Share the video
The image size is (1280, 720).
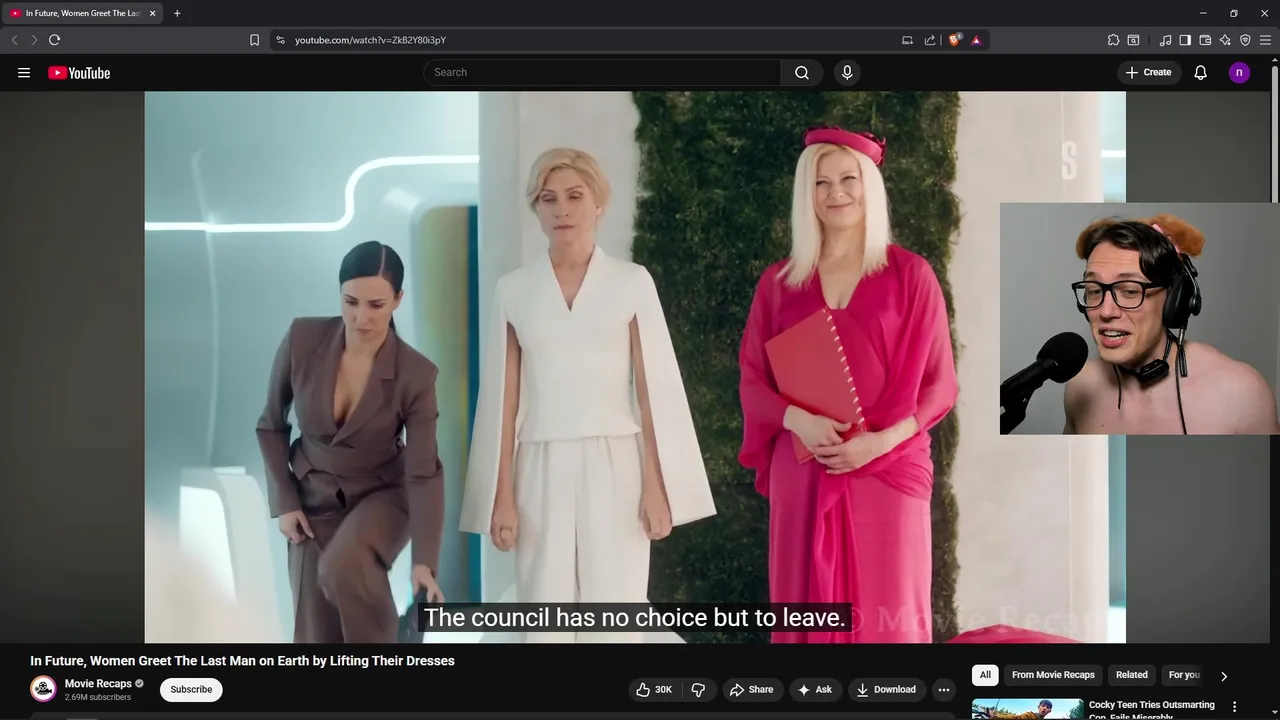coord(751,689)
